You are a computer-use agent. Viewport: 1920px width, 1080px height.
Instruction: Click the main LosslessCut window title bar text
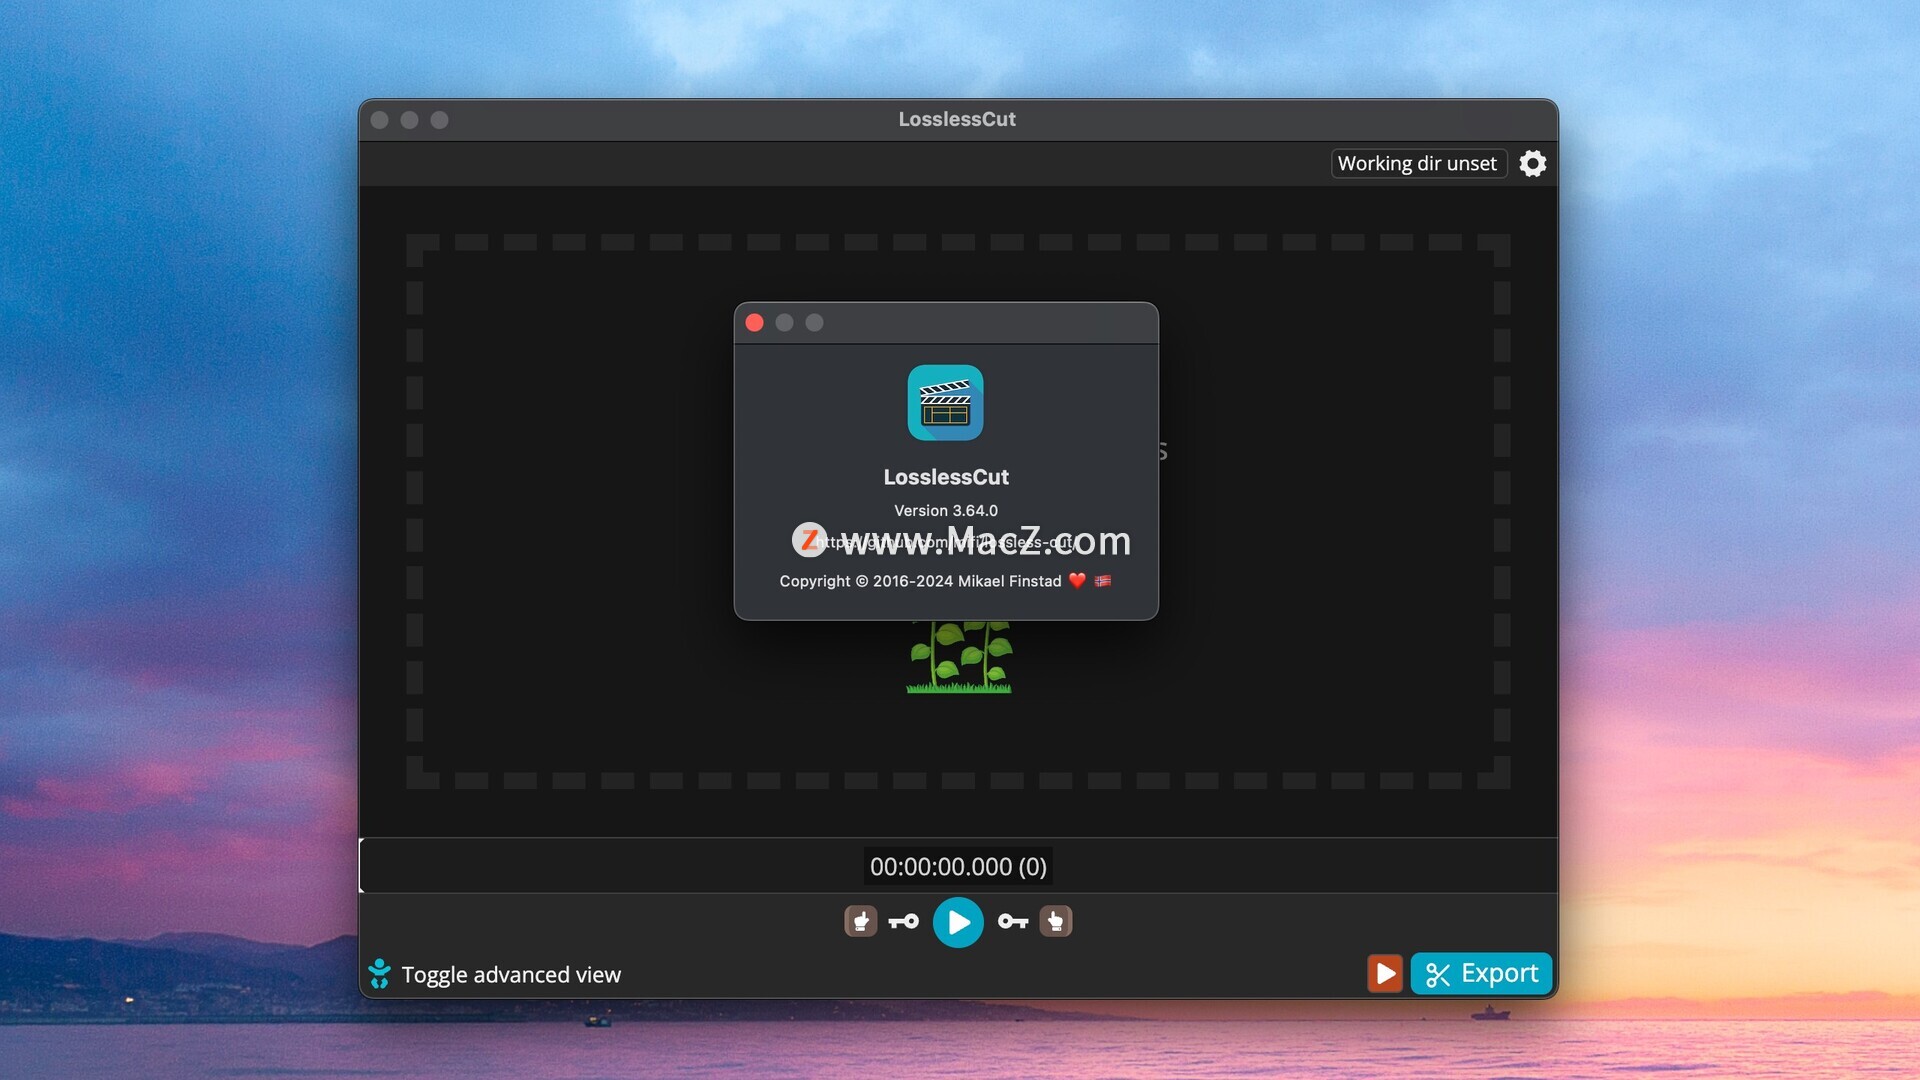point(957,119)
